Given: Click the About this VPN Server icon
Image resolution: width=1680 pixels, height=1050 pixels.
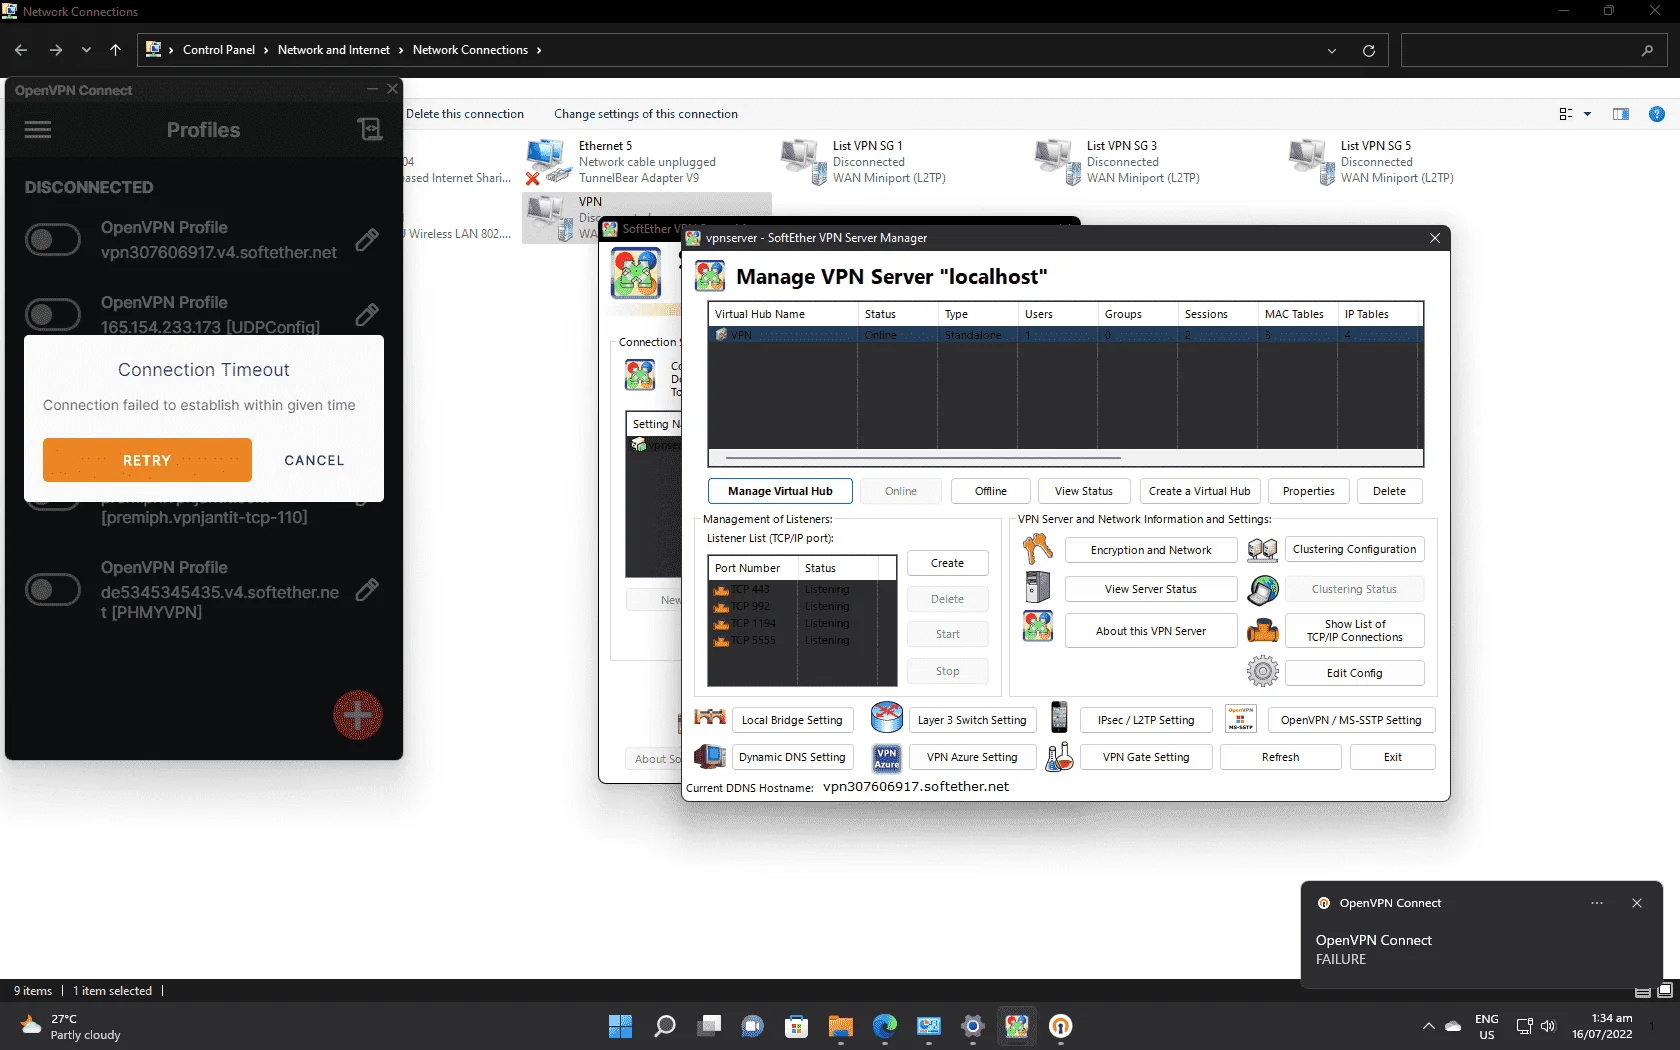Looking at the screenshot, I should 1038,626.
